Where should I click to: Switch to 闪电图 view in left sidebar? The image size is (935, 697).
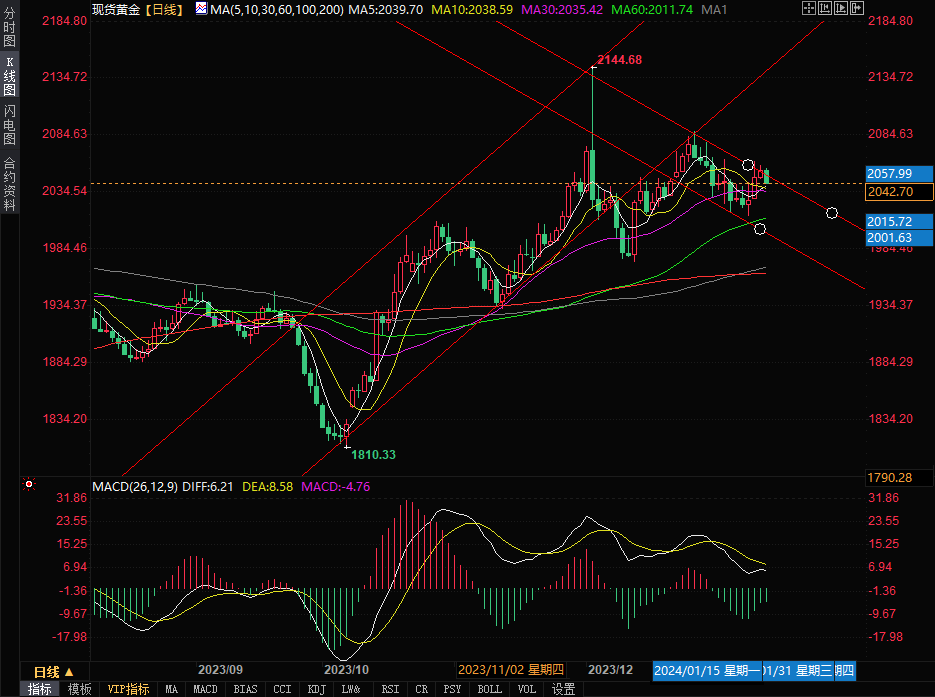9,126
